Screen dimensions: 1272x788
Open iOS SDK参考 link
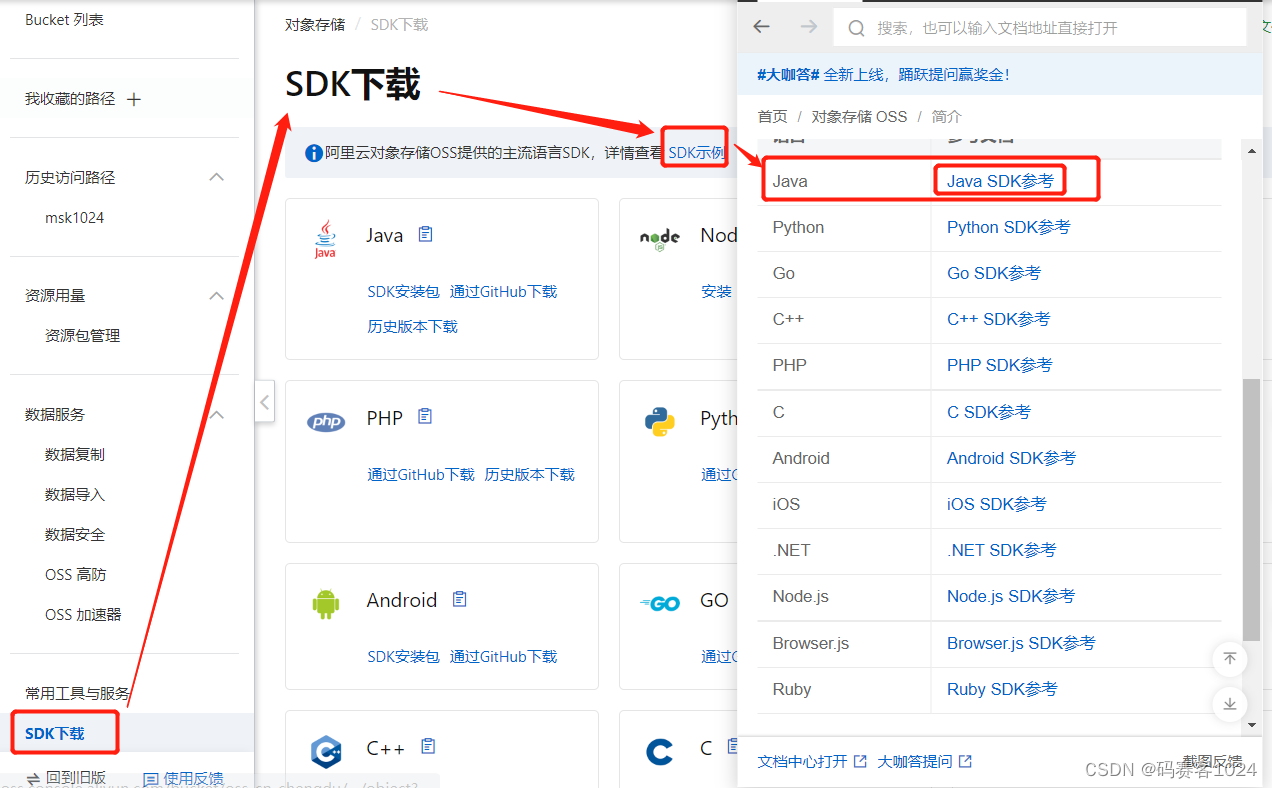(997, 504)
